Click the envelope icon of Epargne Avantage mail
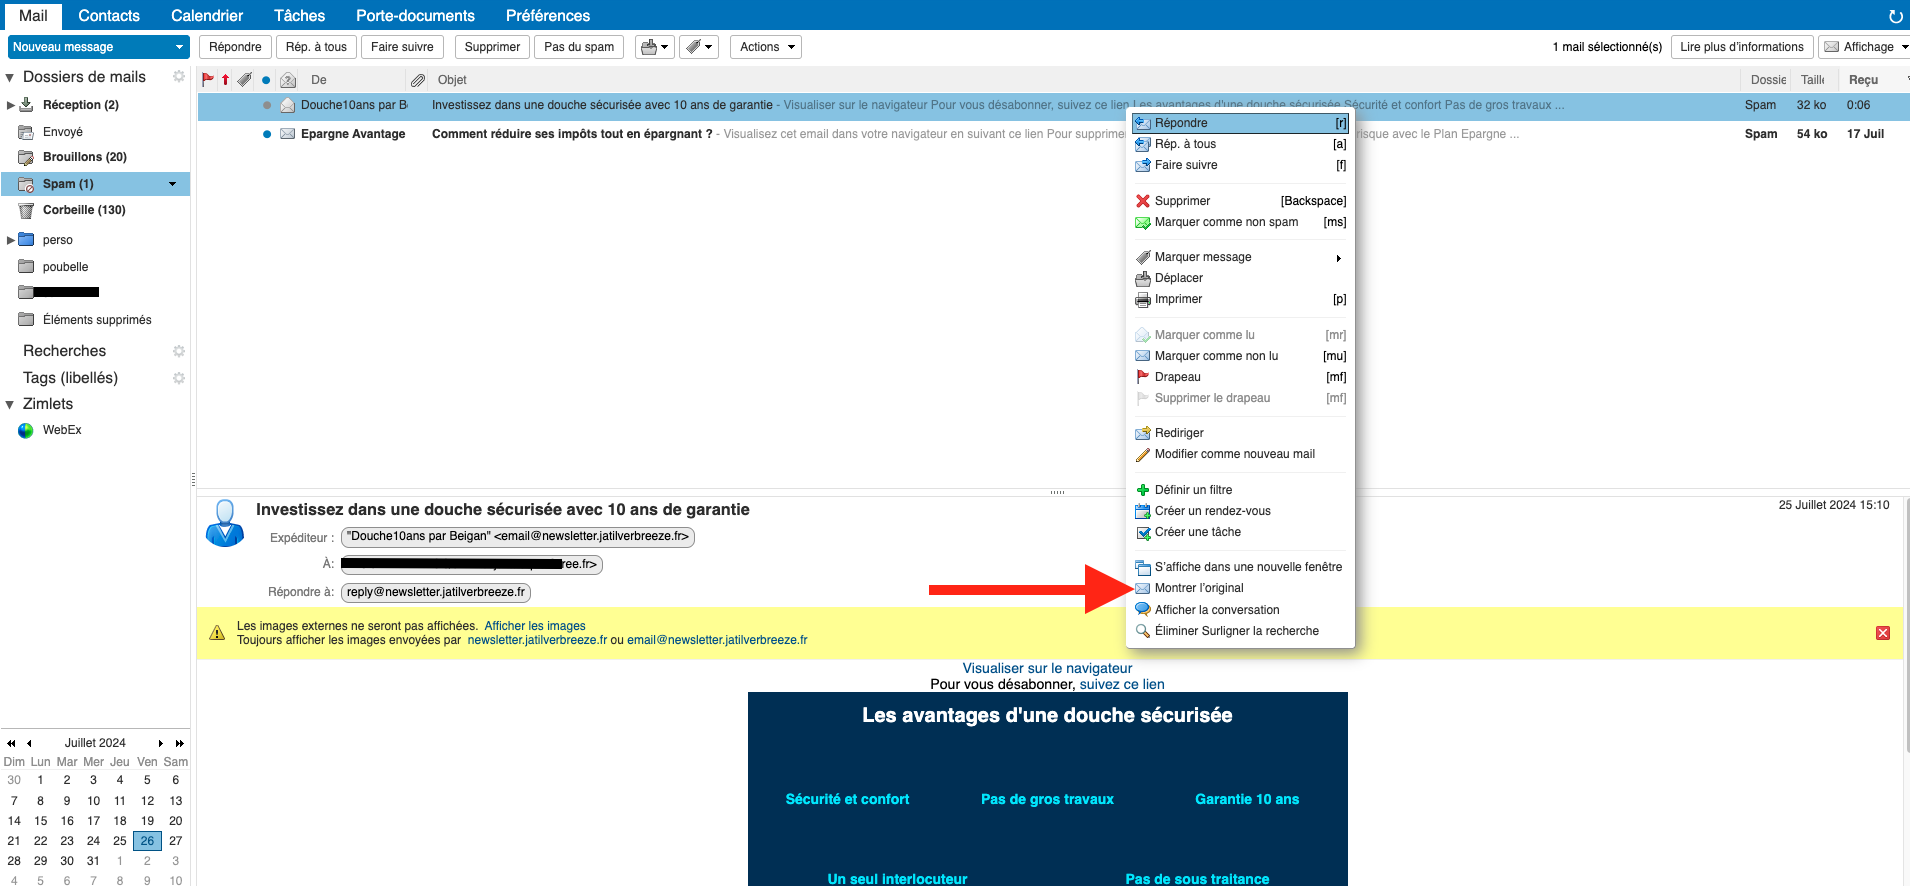The height and width of the screenshot is (886, 1910). pyautogui.click(x=288, y=134)
